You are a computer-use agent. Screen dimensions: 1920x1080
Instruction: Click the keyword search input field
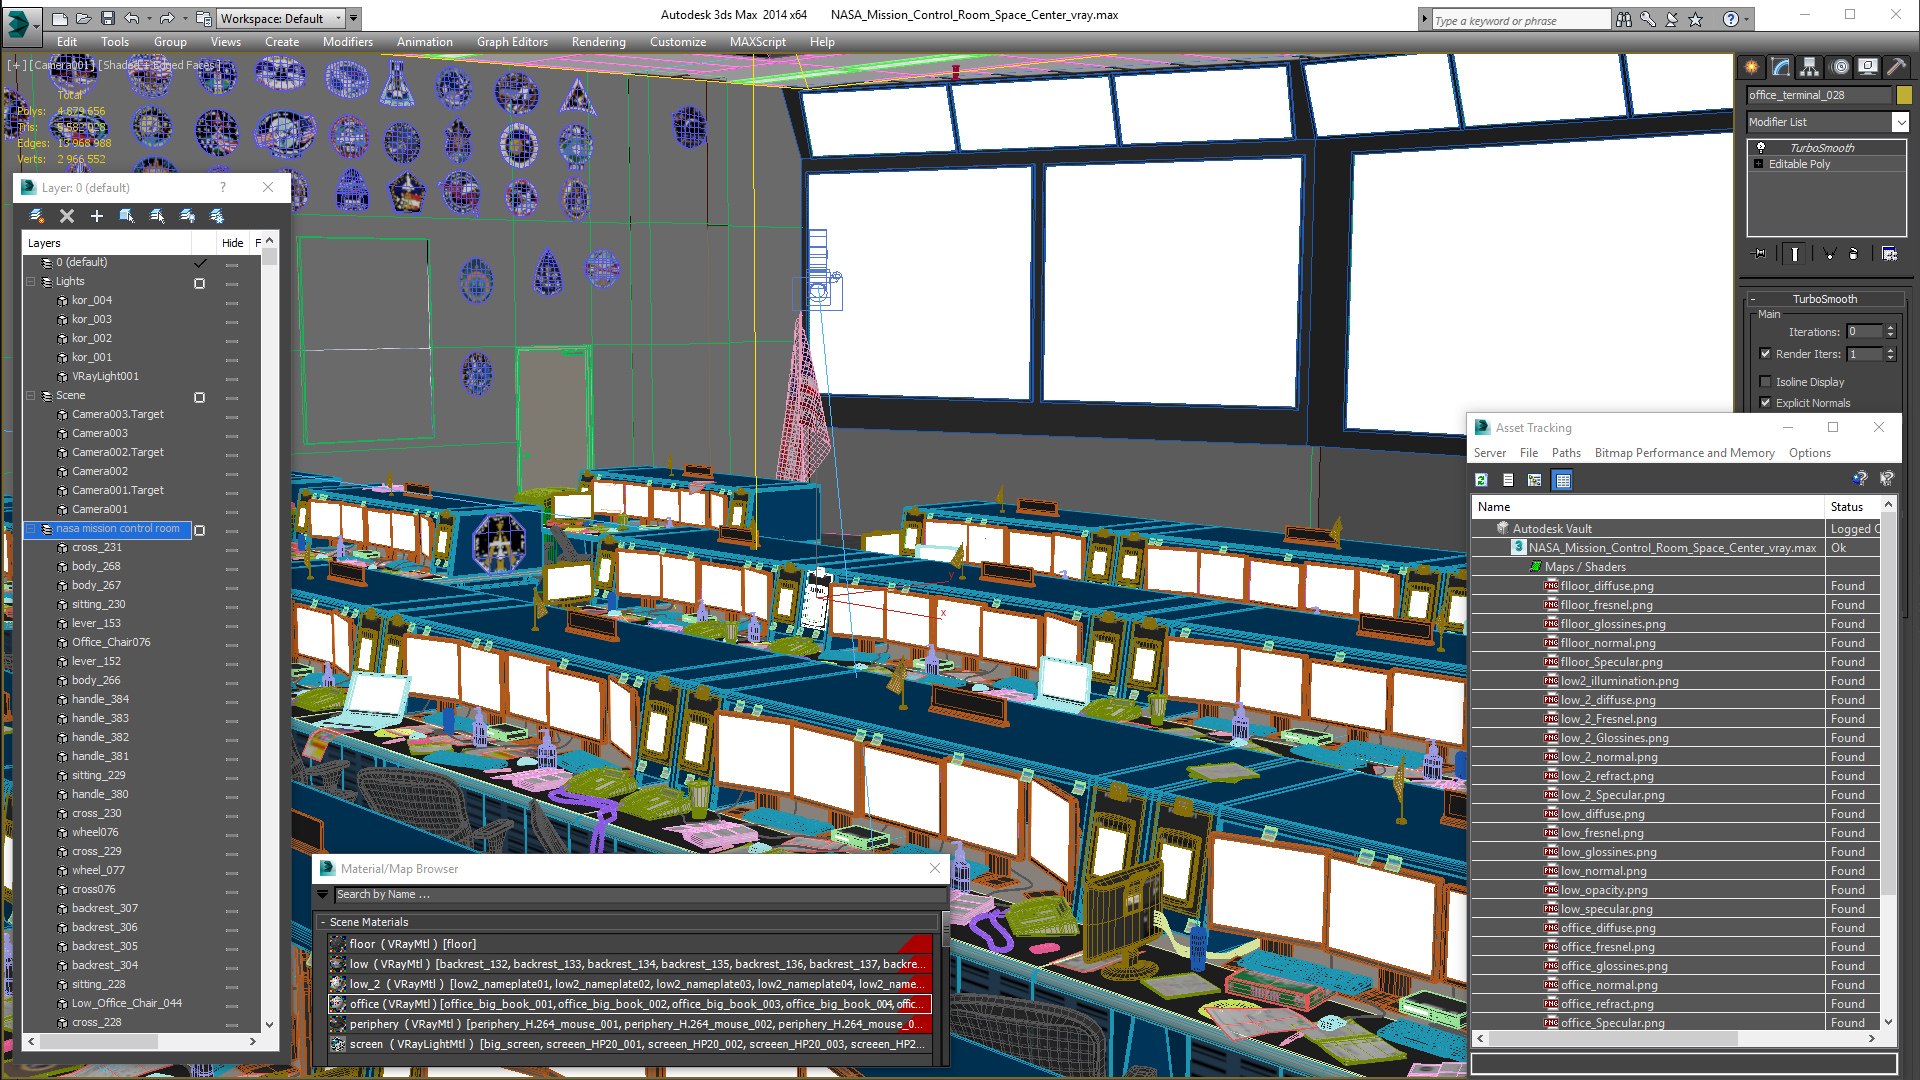pos(1520,20)
